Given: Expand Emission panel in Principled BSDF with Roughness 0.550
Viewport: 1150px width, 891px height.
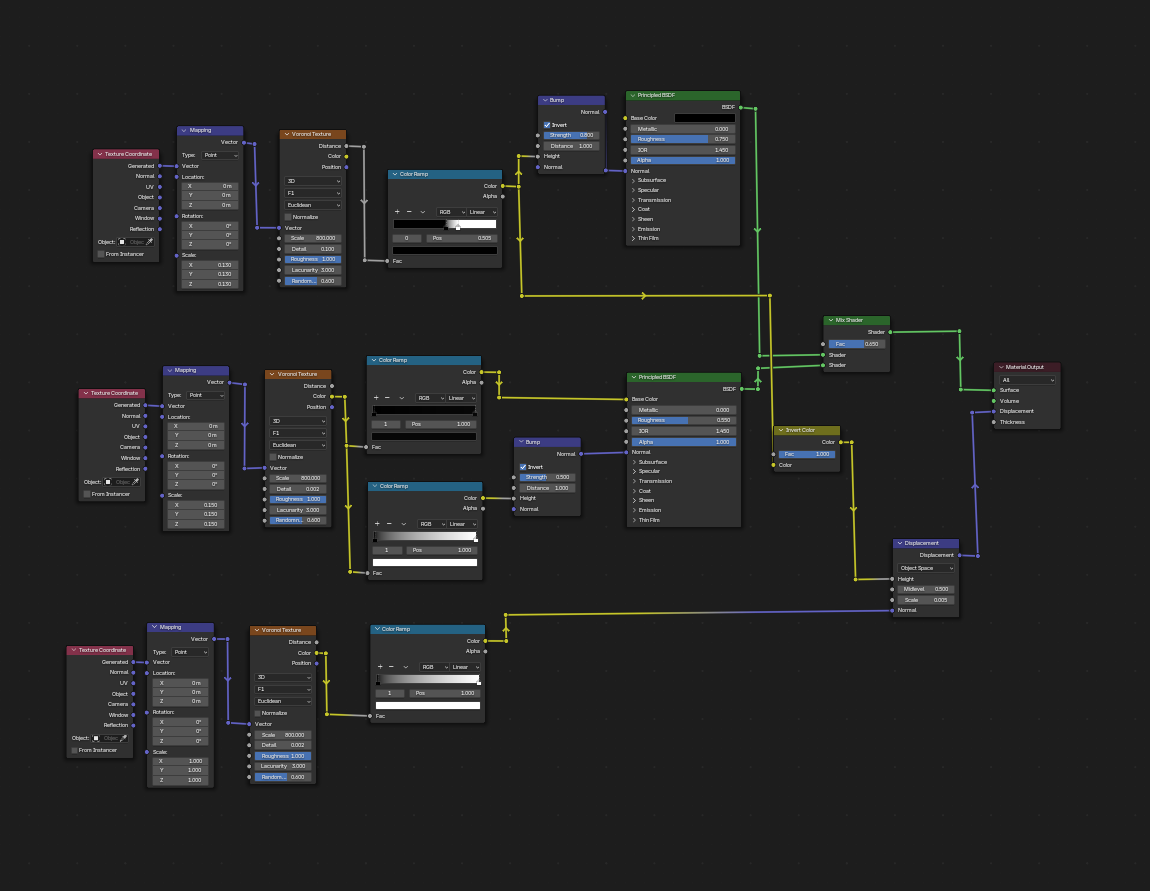Looking at the screenshot, I should (635, 510).
